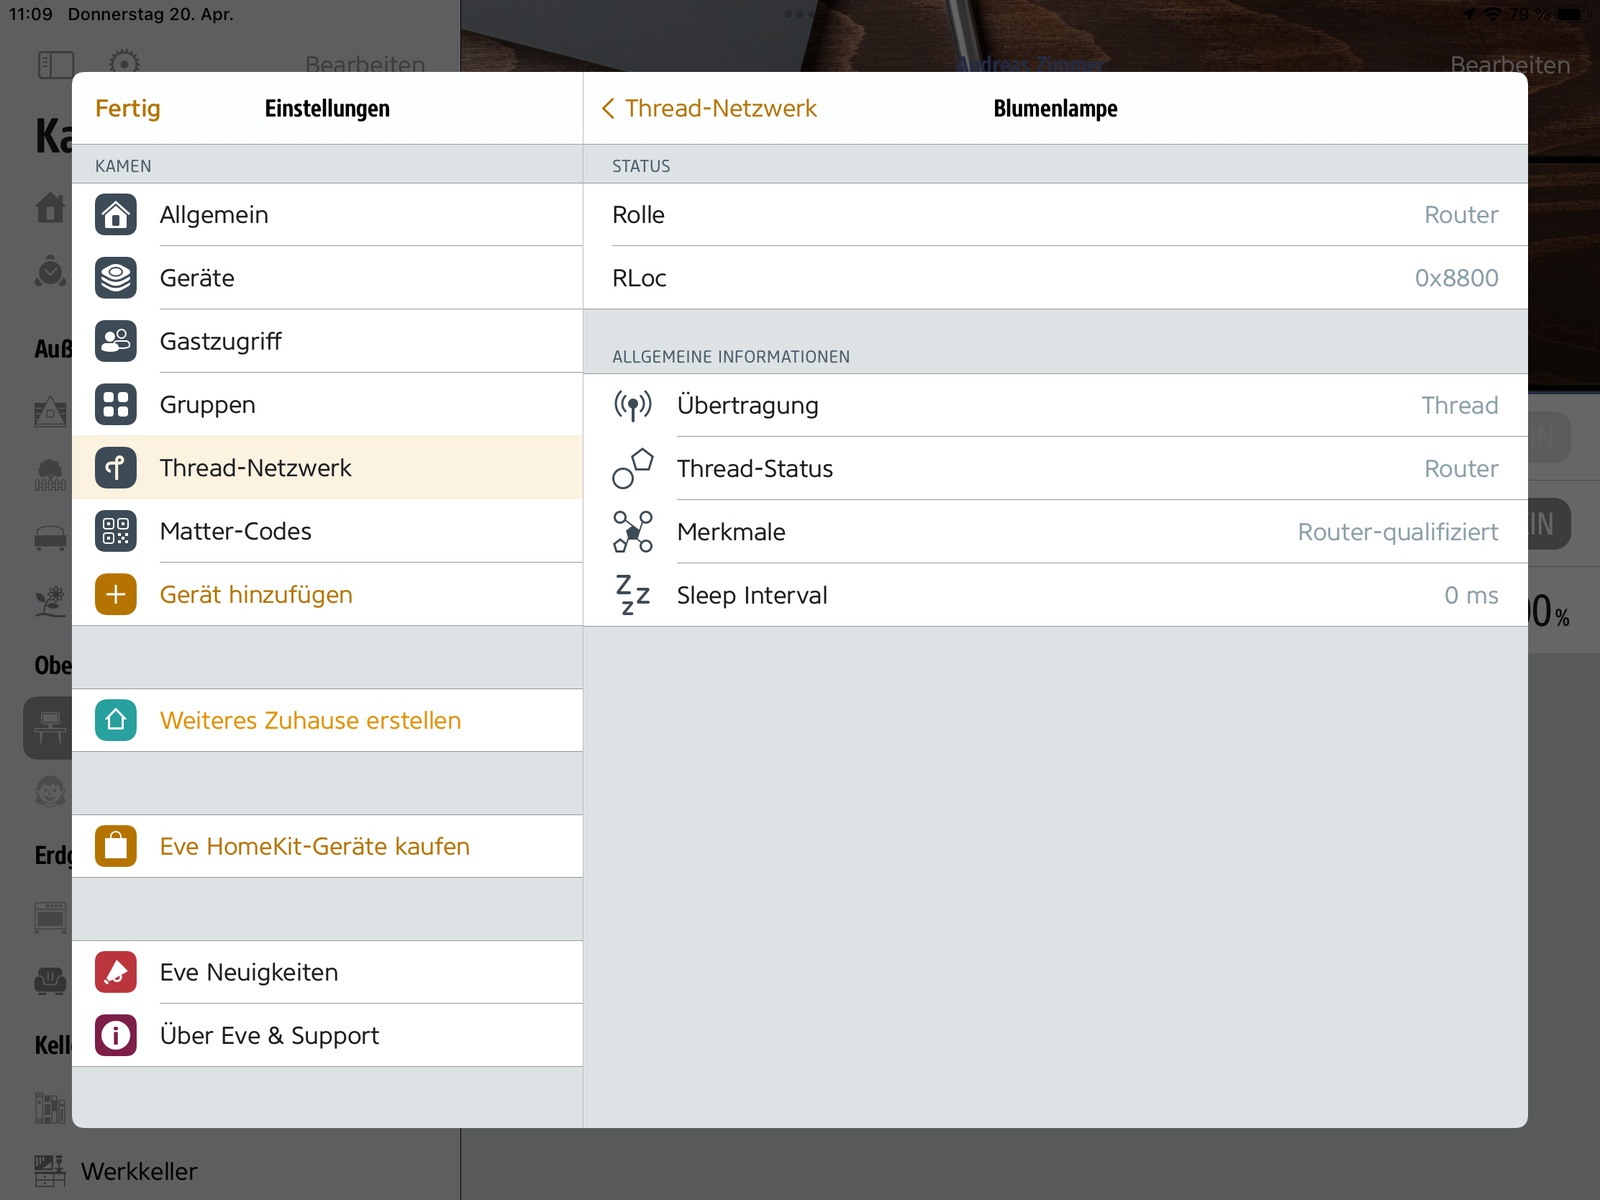Tap the RLoc status row

pos(1055,278)
